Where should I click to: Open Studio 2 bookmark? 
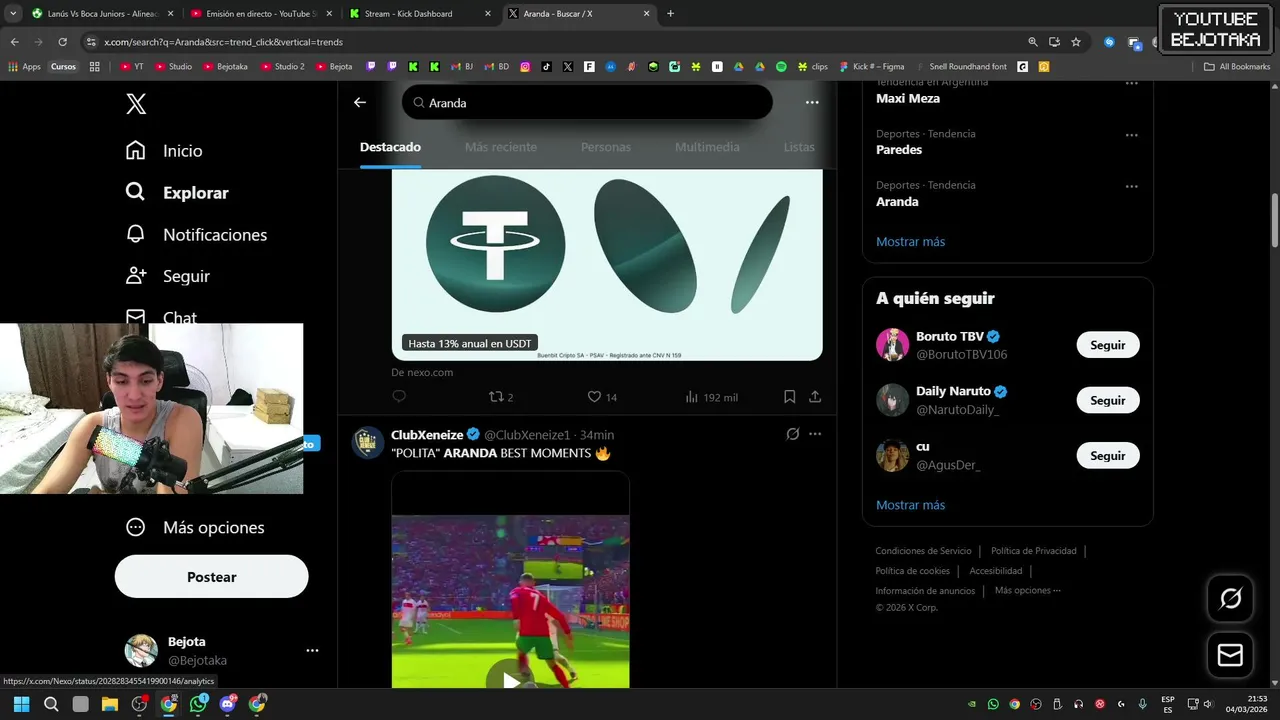pos(282,66)
